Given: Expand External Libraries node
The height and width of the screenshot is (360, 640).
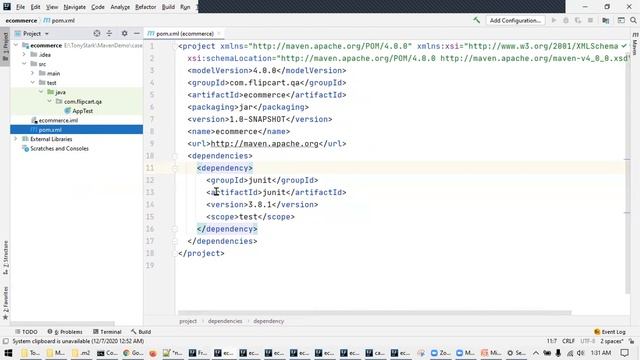Looking at the screenshot, I should pyautogui.click(x=16, y=139).
